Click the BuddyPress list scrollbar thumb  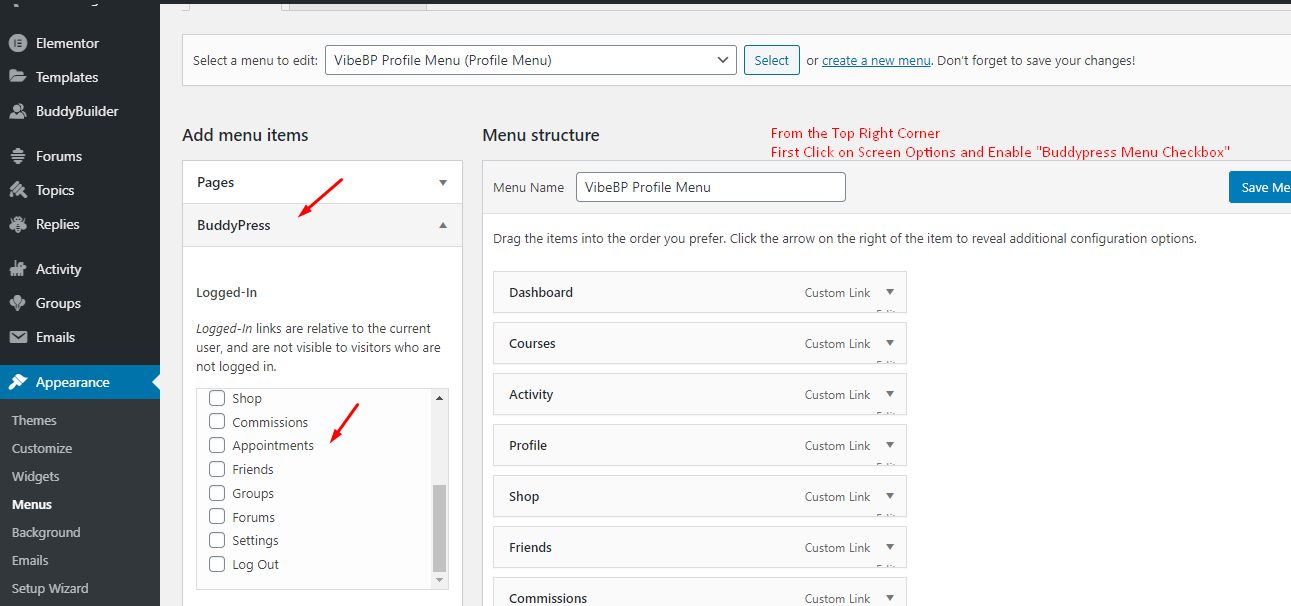pyautogui.click(x=439, y=528)
